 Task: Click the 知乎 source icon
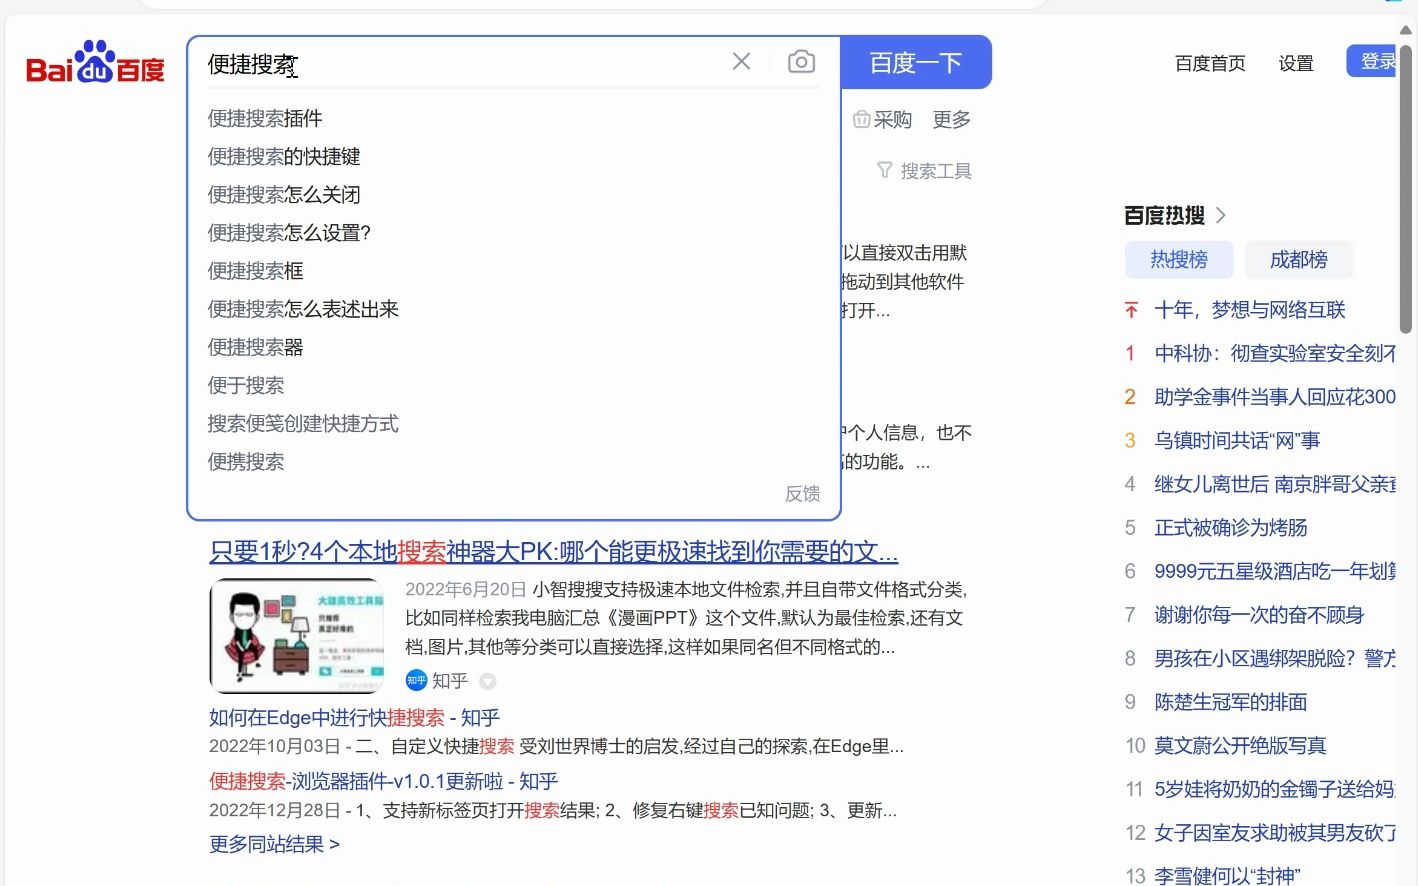coord(416,680)
